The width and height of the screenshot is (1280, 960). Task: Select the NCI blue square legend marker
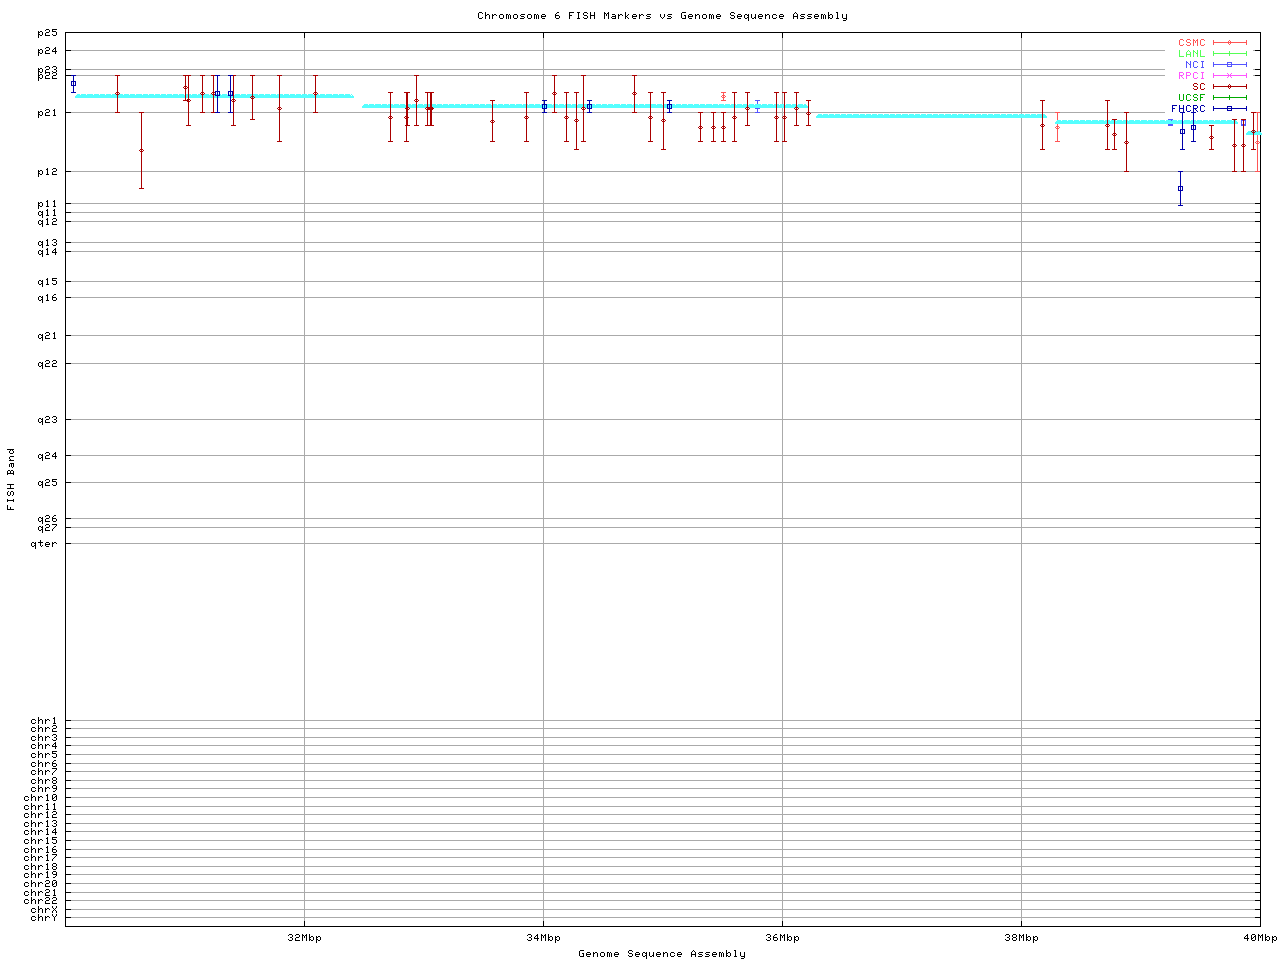tap(1229, 65)
